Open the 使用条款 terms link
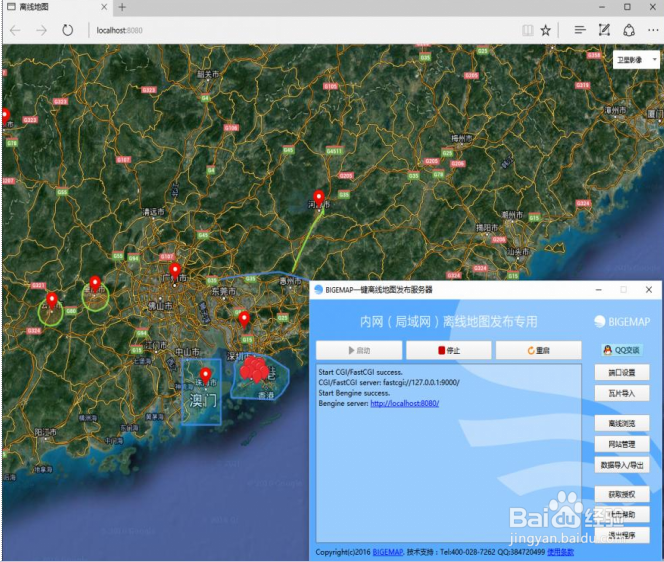664x562 pixels. pyautogui.click(x=560, y=552)
